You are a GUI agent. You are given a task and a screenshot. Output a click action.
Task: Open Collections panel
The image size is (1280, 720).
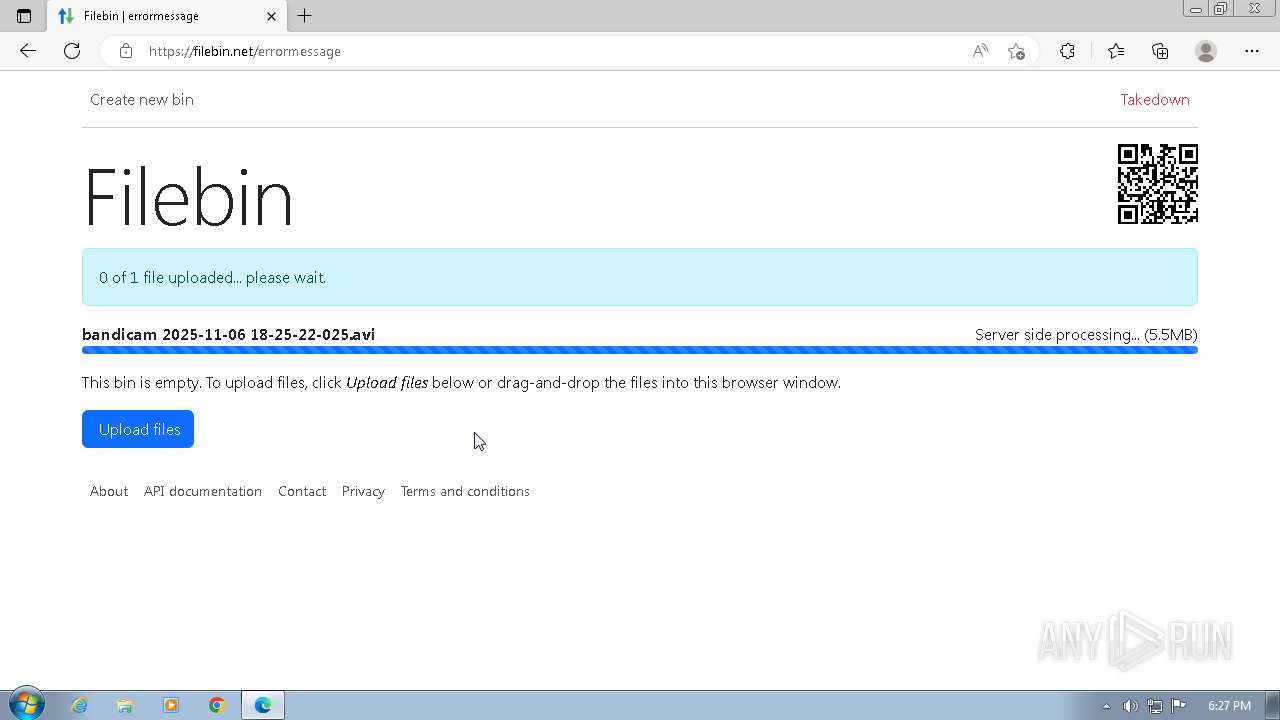tap(1160, 51)
